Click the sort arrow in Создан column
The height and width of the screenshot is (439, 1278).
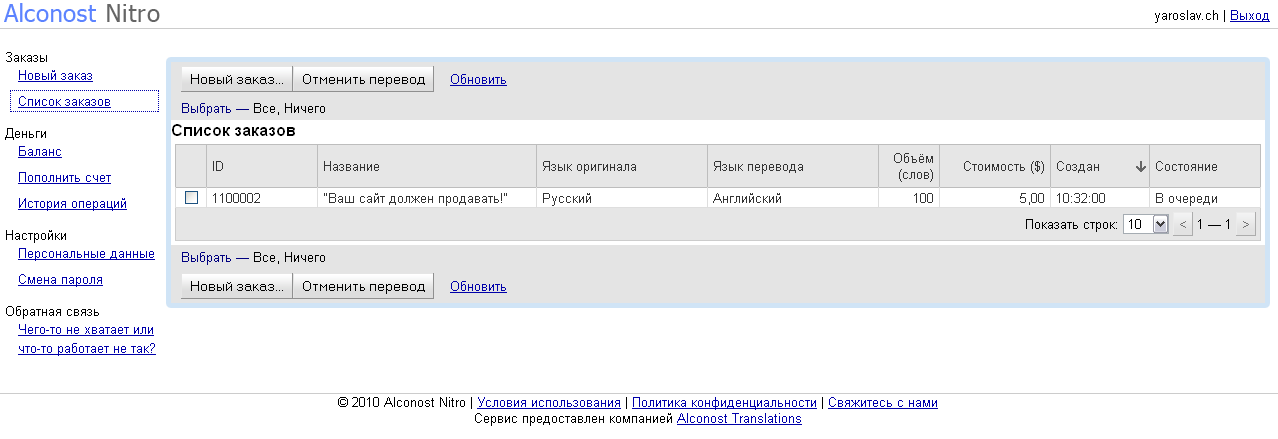[x=1140, y=167]
